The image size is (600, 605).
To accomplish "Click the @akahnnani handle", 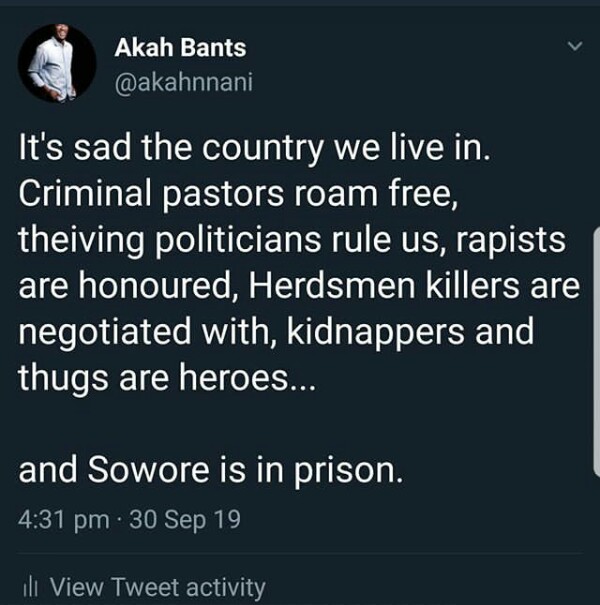I will click(x=188, y=79).
